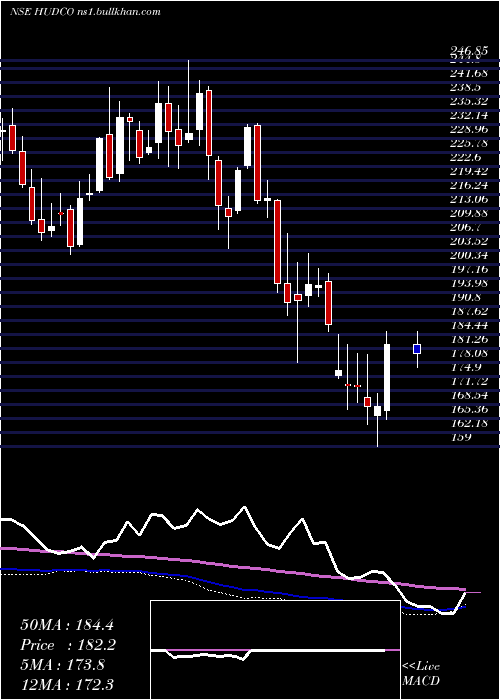Click the 228.96 price axis label
Screen dimensions: 500x700
tap(469, 129)
